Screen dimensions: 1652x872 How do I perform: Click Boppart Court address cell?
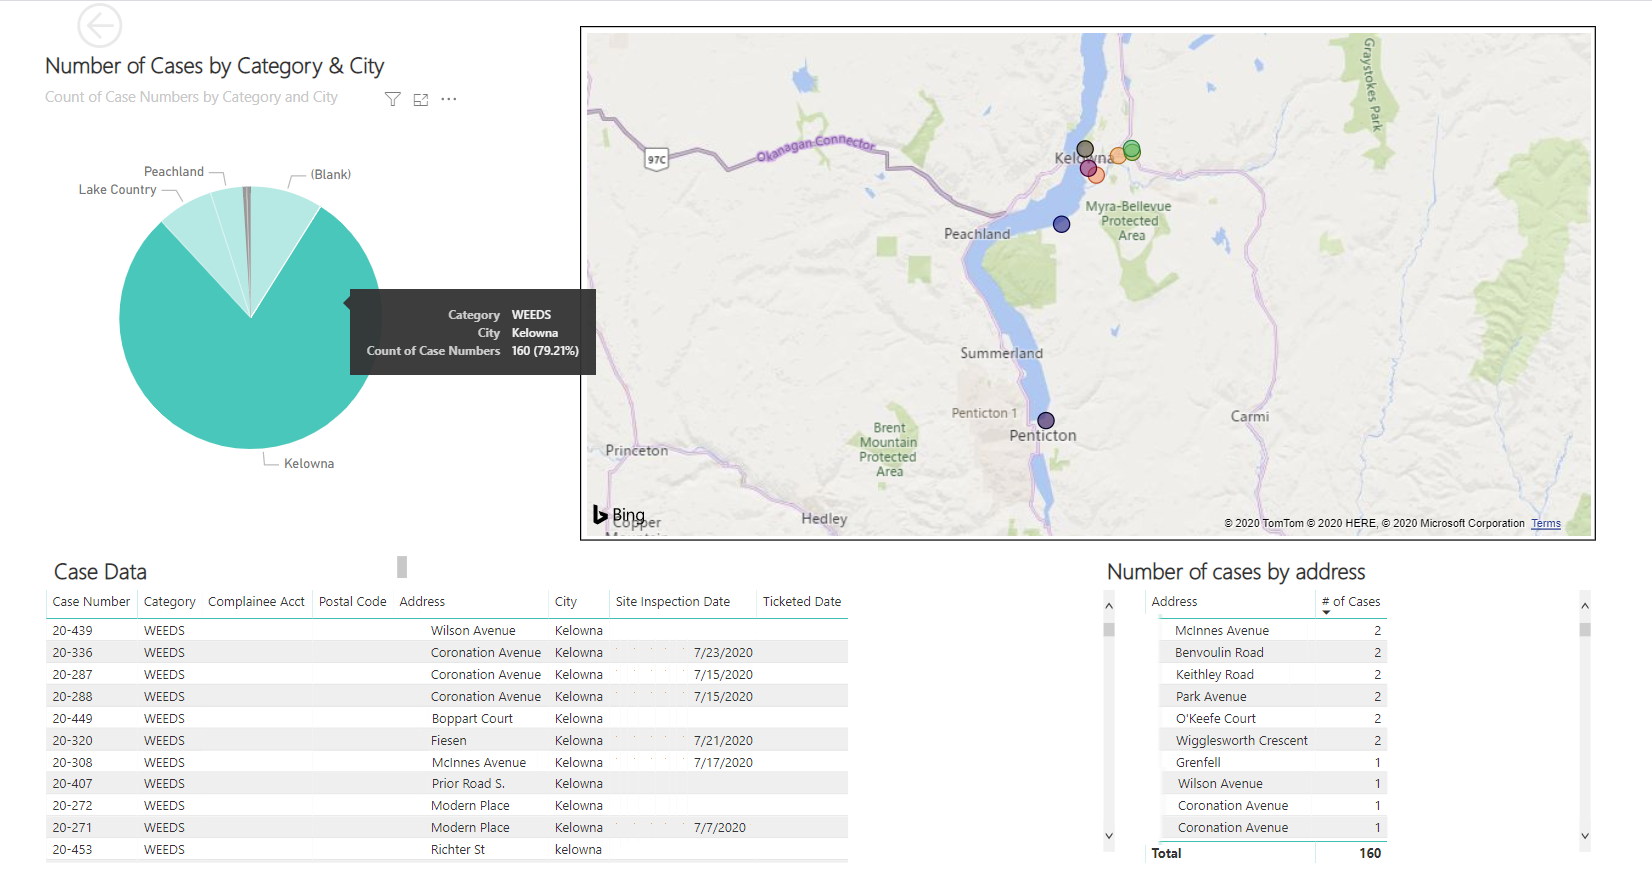(472, 719)
